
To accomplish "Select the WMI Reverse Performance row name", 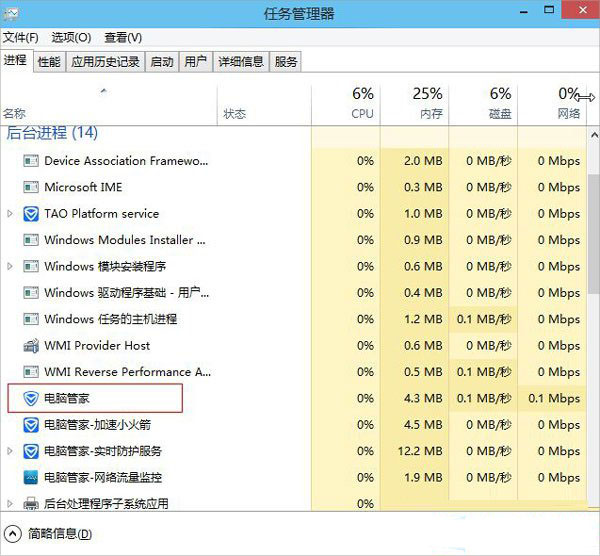I will 127,372.
